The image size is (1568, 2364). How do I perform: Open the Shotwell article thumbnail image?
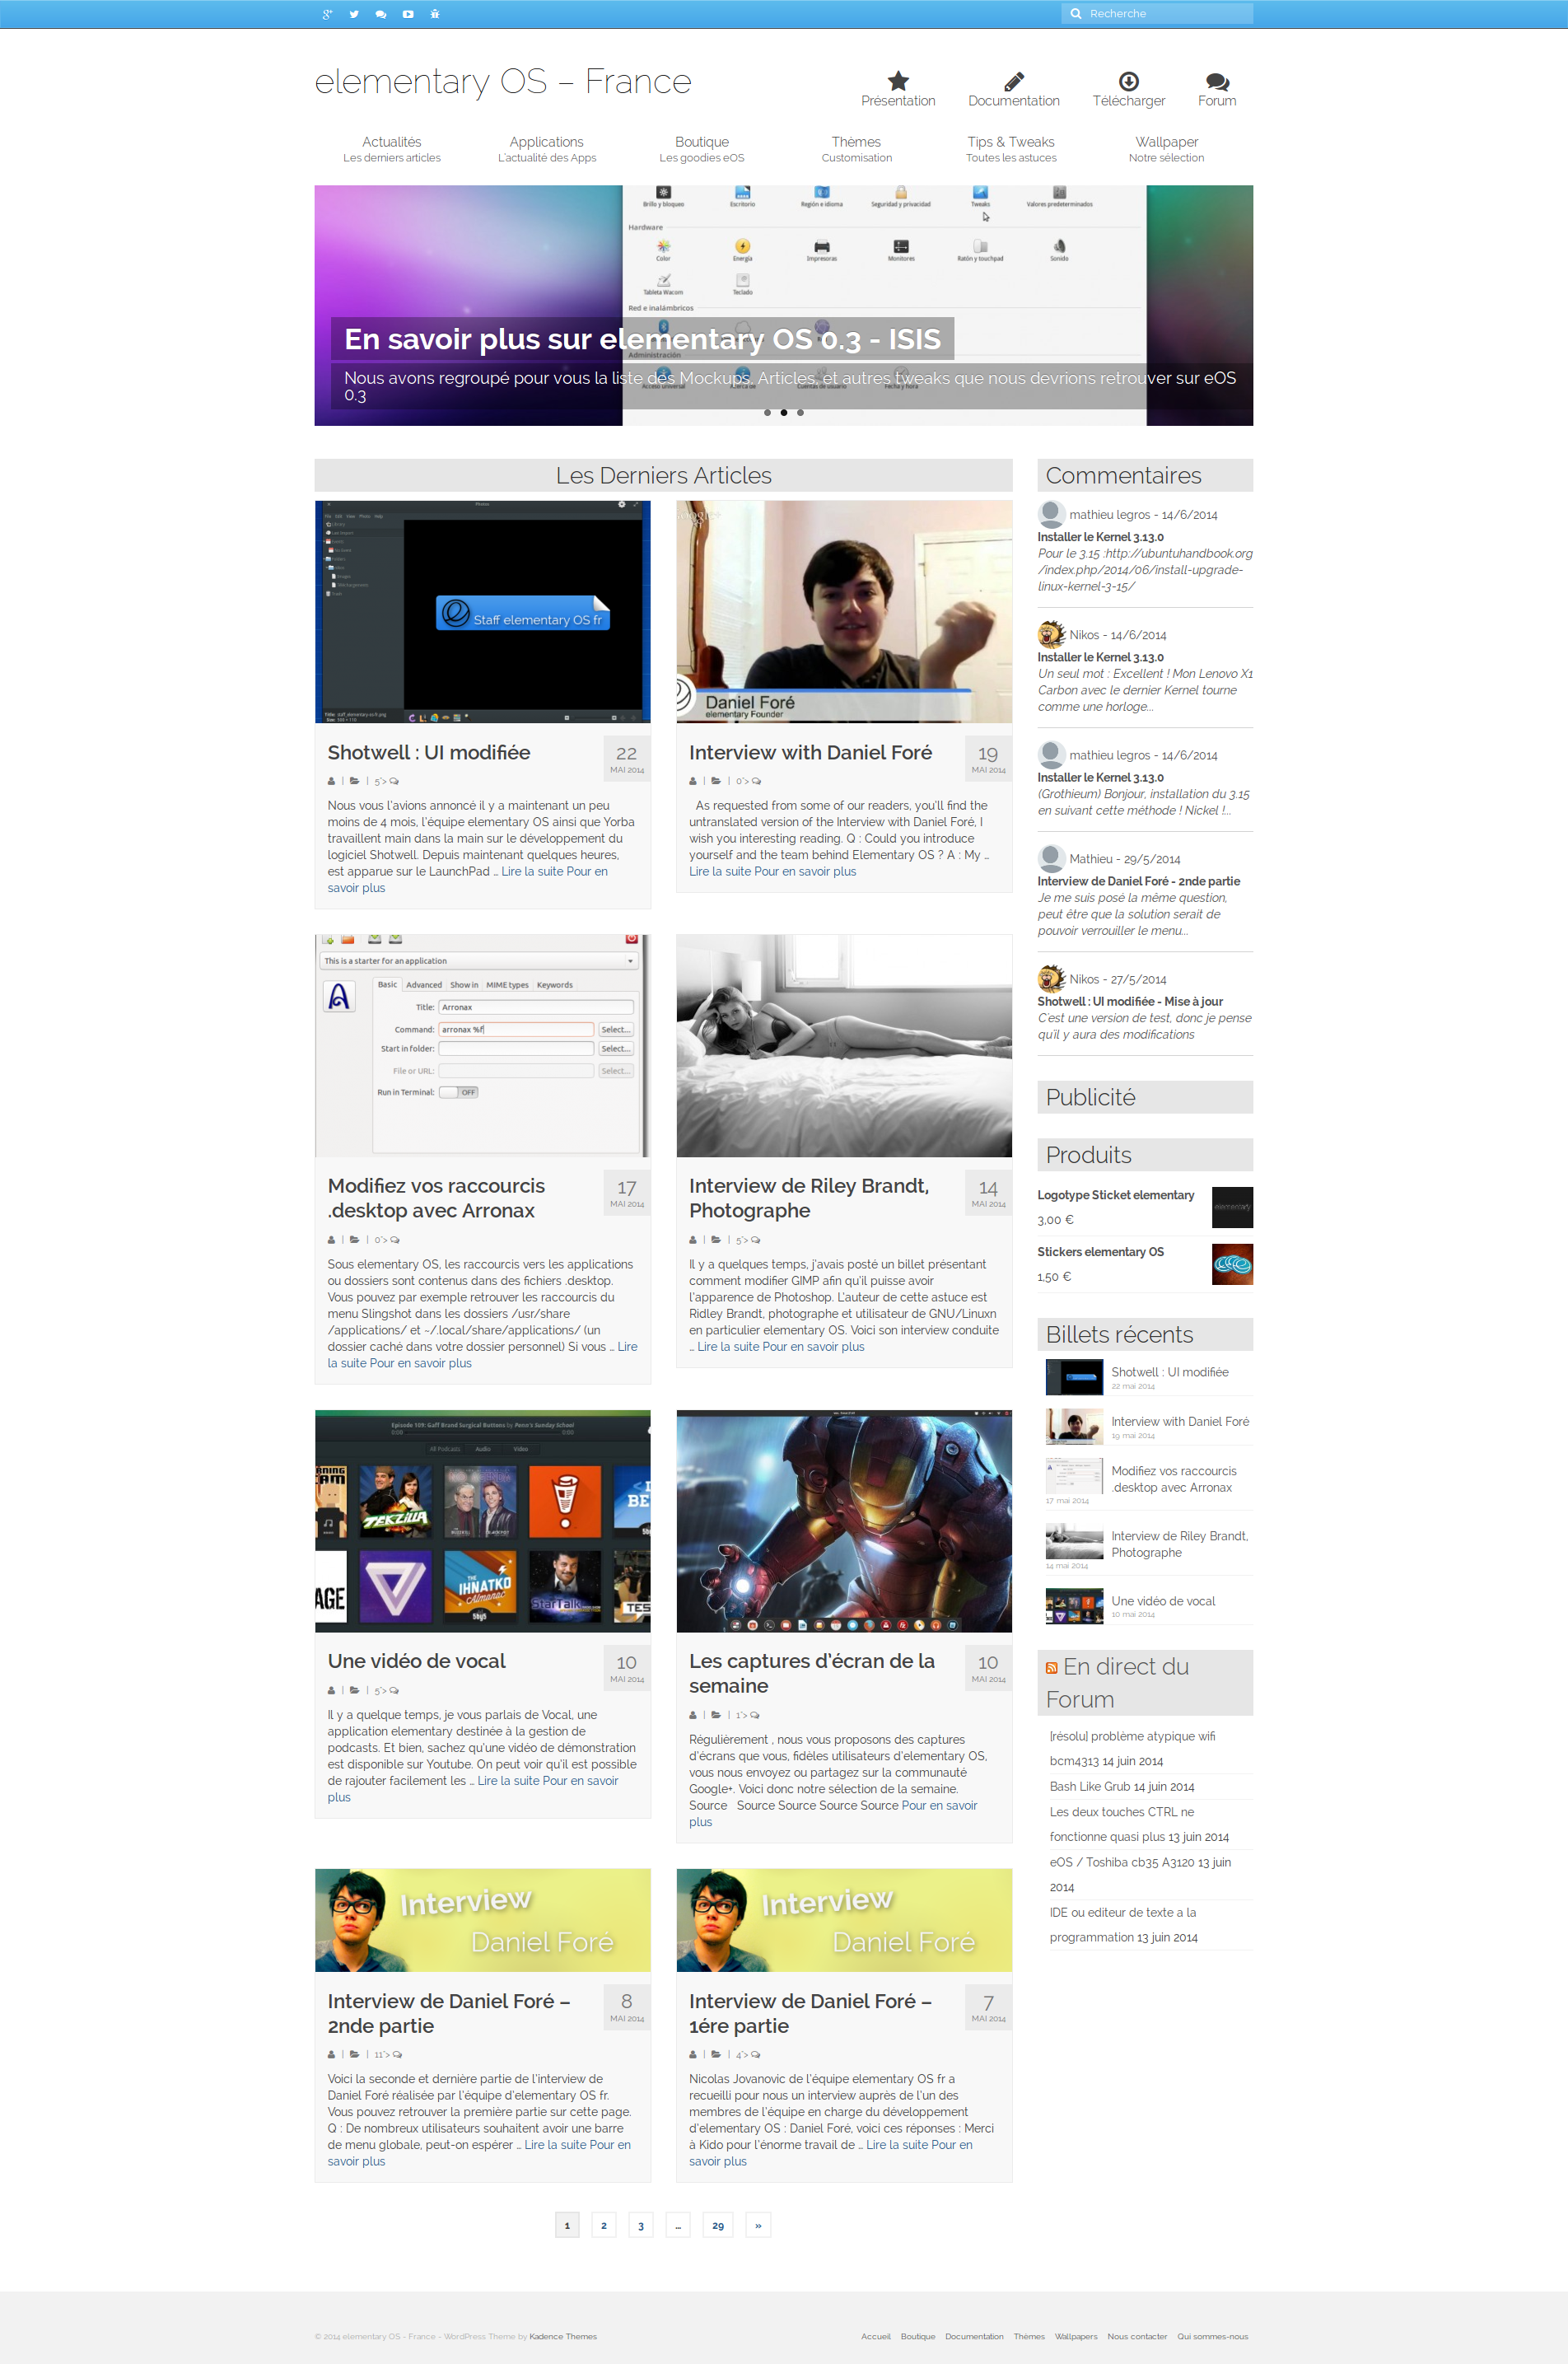point(483,611)
